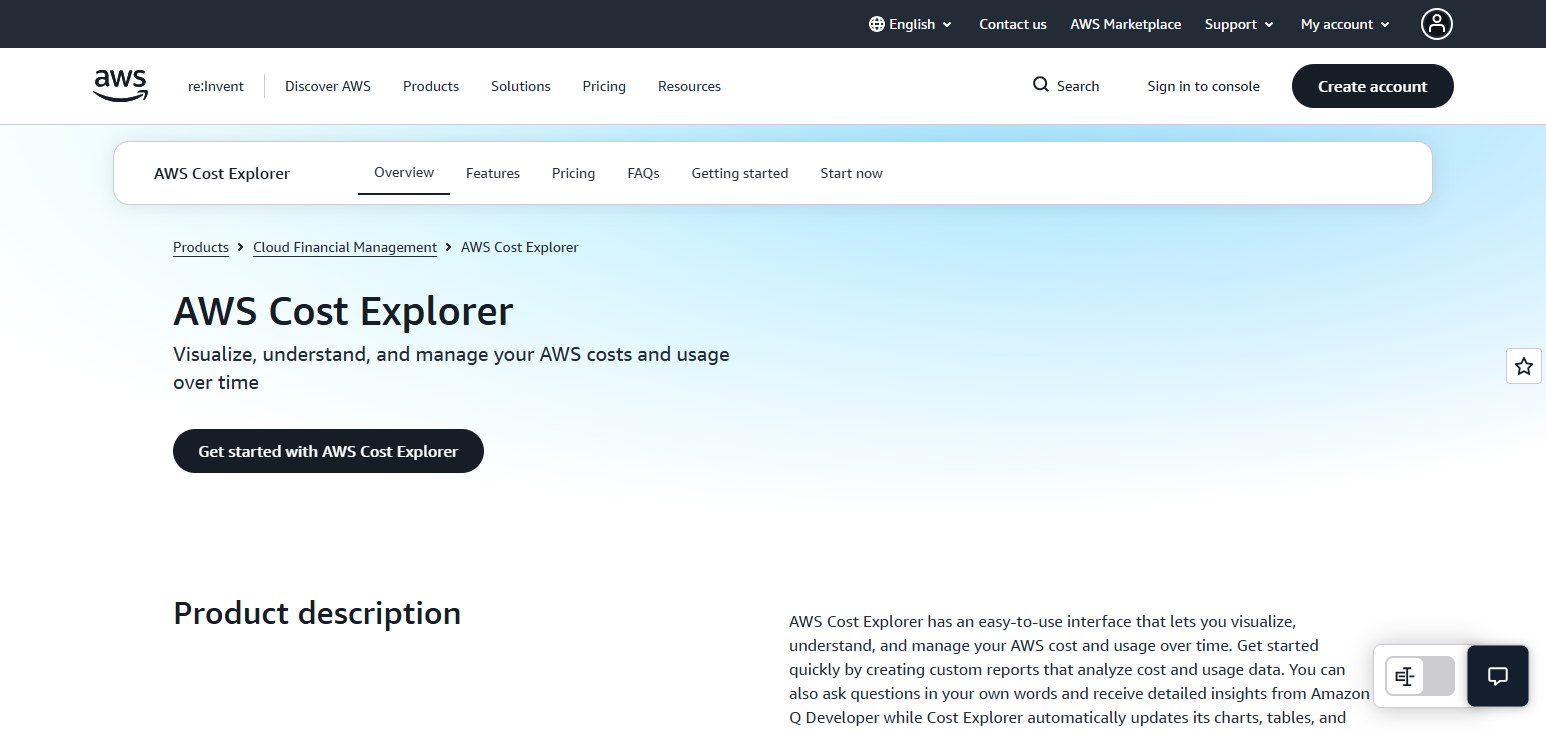Switch to the Features tab
Screen dimensions: 1546x732
point(493,173)
